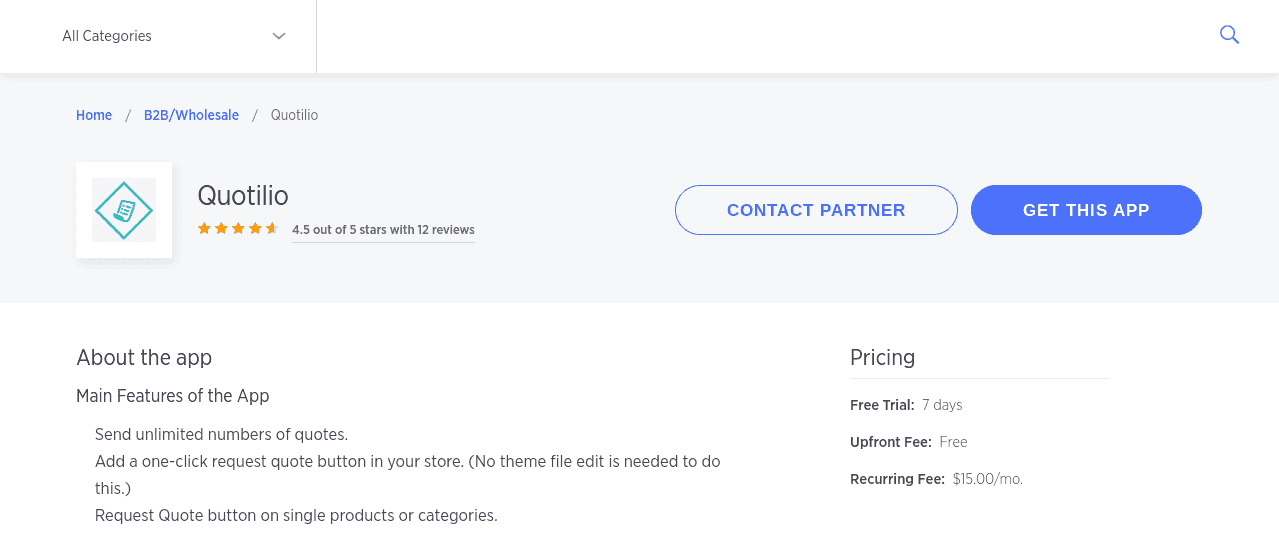Image resolution: width=1279 pixels, height=533 pixels.
Task: Click the About the app heading
Action: pos(144,357)
